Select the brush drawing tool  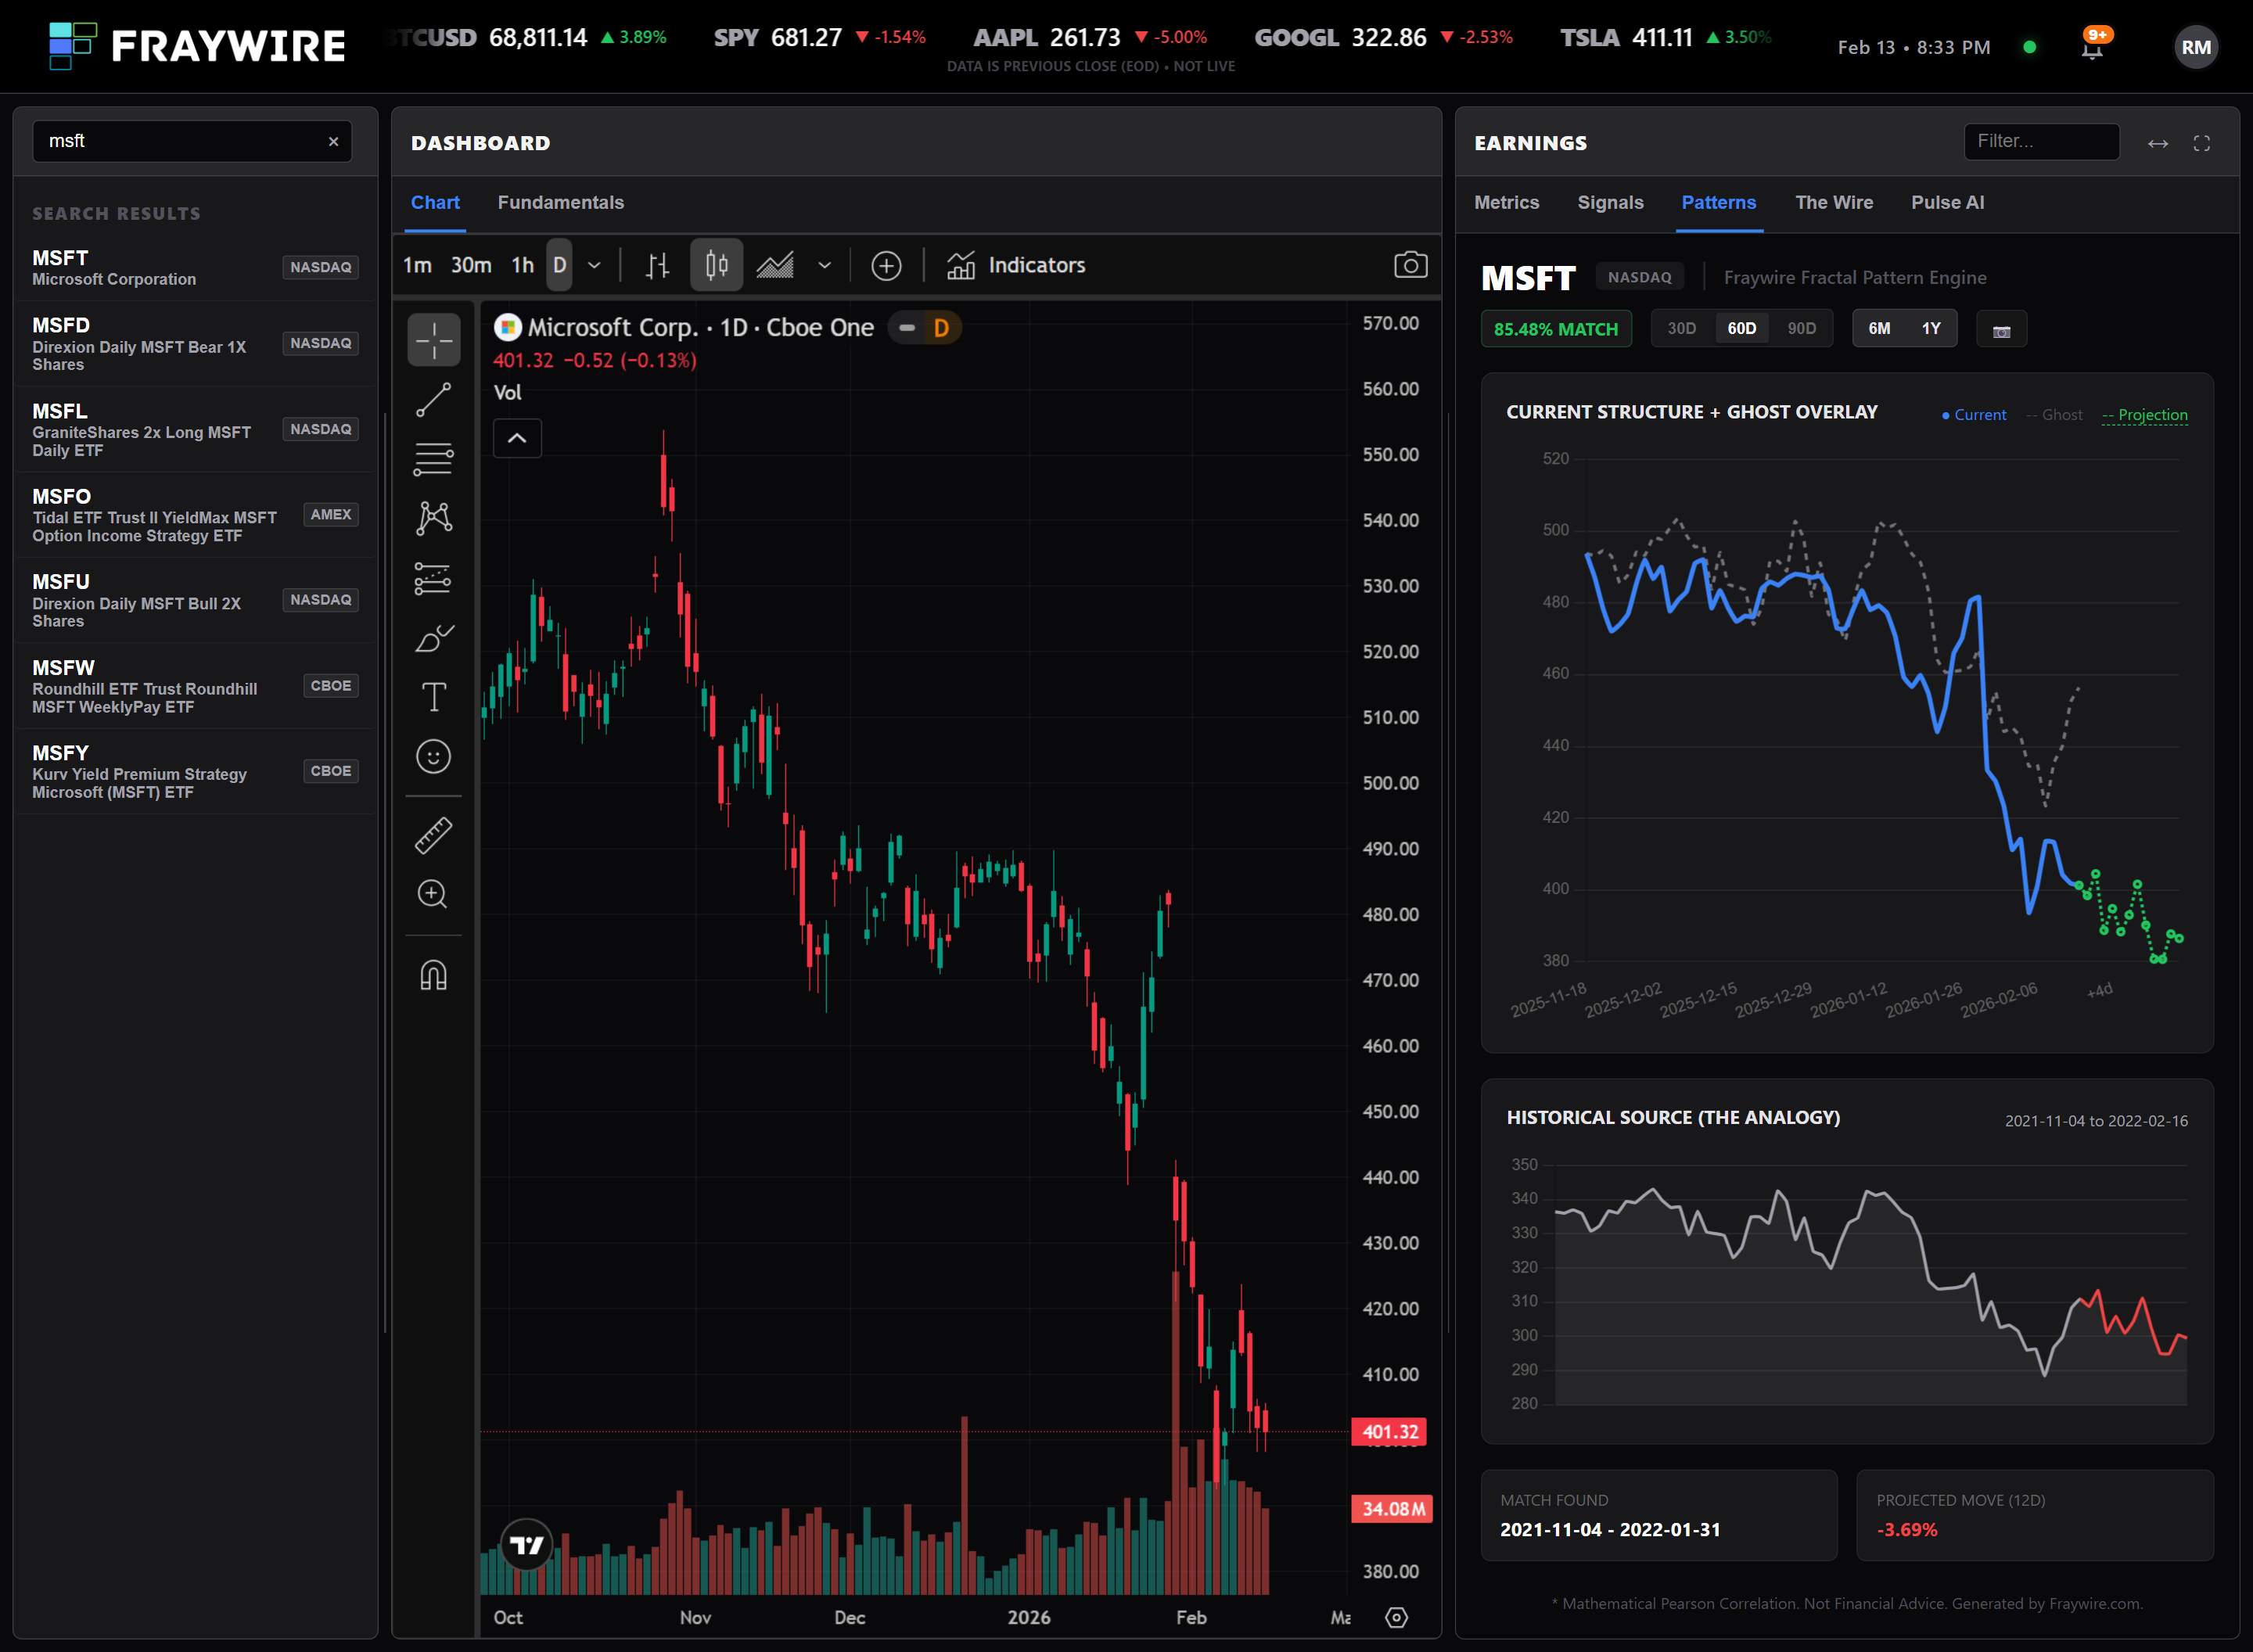click(x=433, y=638)
